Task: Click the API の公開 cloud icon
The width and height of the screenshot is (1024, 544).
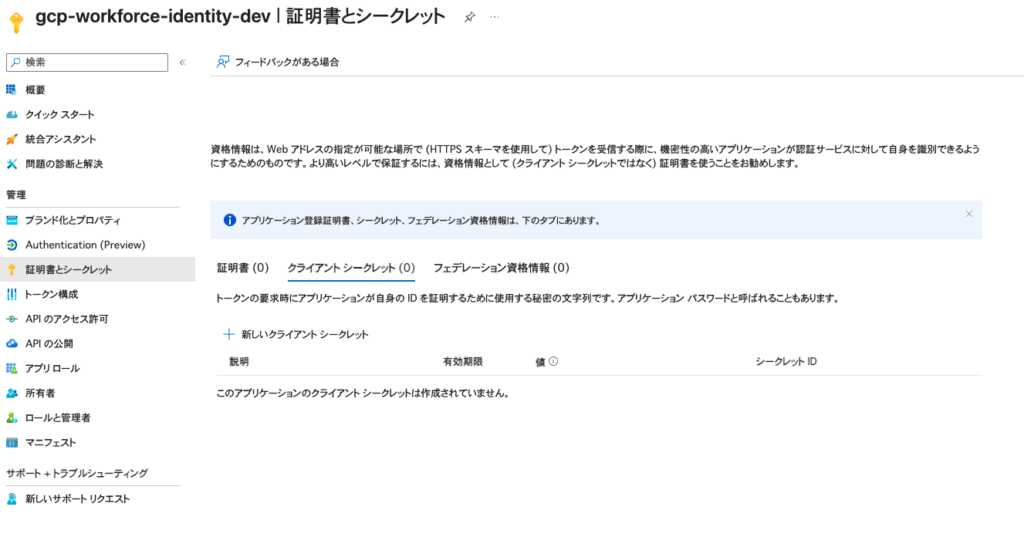Action: [12, 344]
